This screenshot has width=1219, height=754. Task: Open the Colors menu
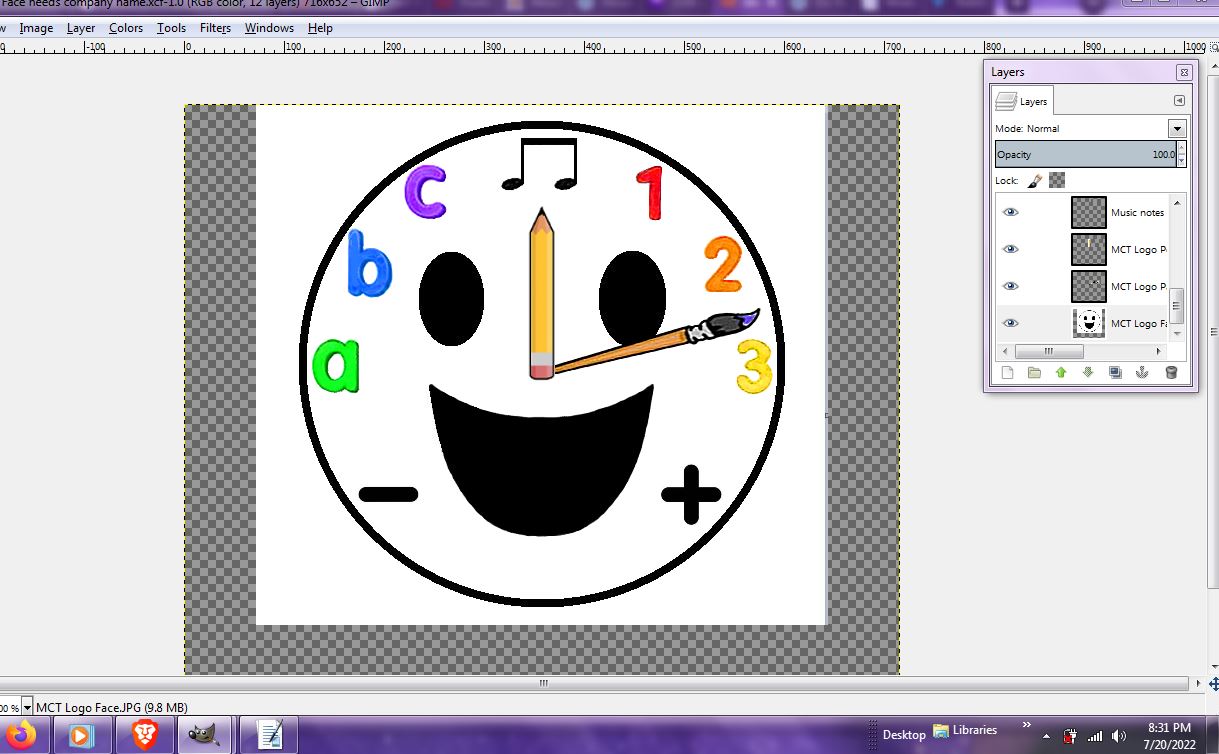[x=126, y=28]
